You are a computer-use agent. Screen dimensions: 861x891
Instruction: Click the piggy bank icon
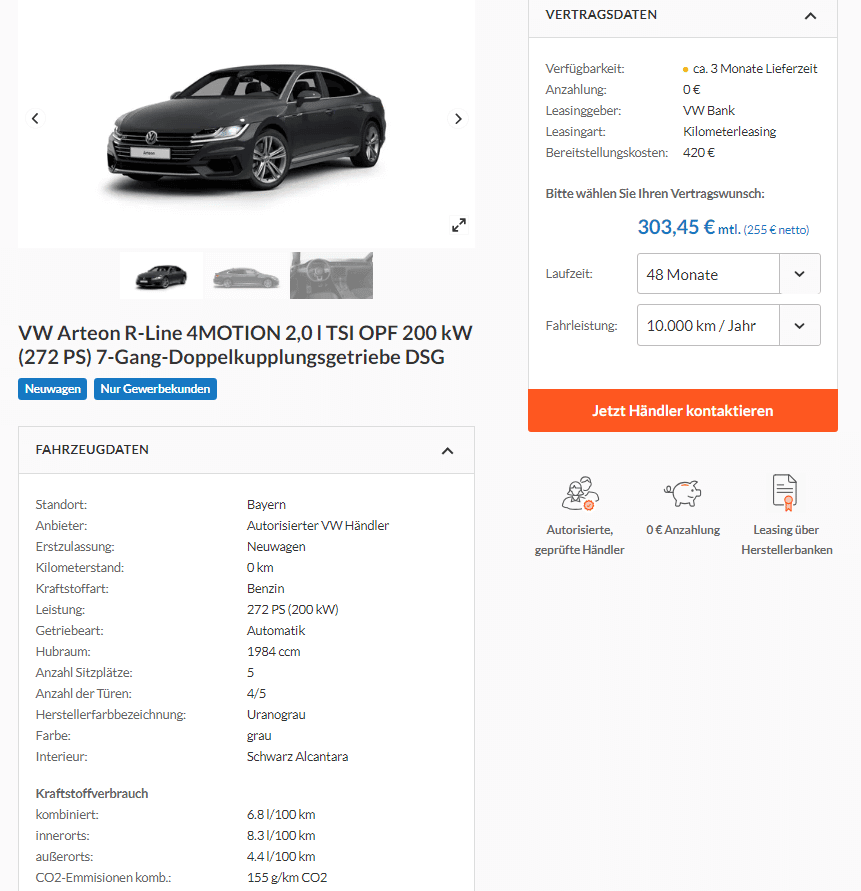tap(683, 493)
